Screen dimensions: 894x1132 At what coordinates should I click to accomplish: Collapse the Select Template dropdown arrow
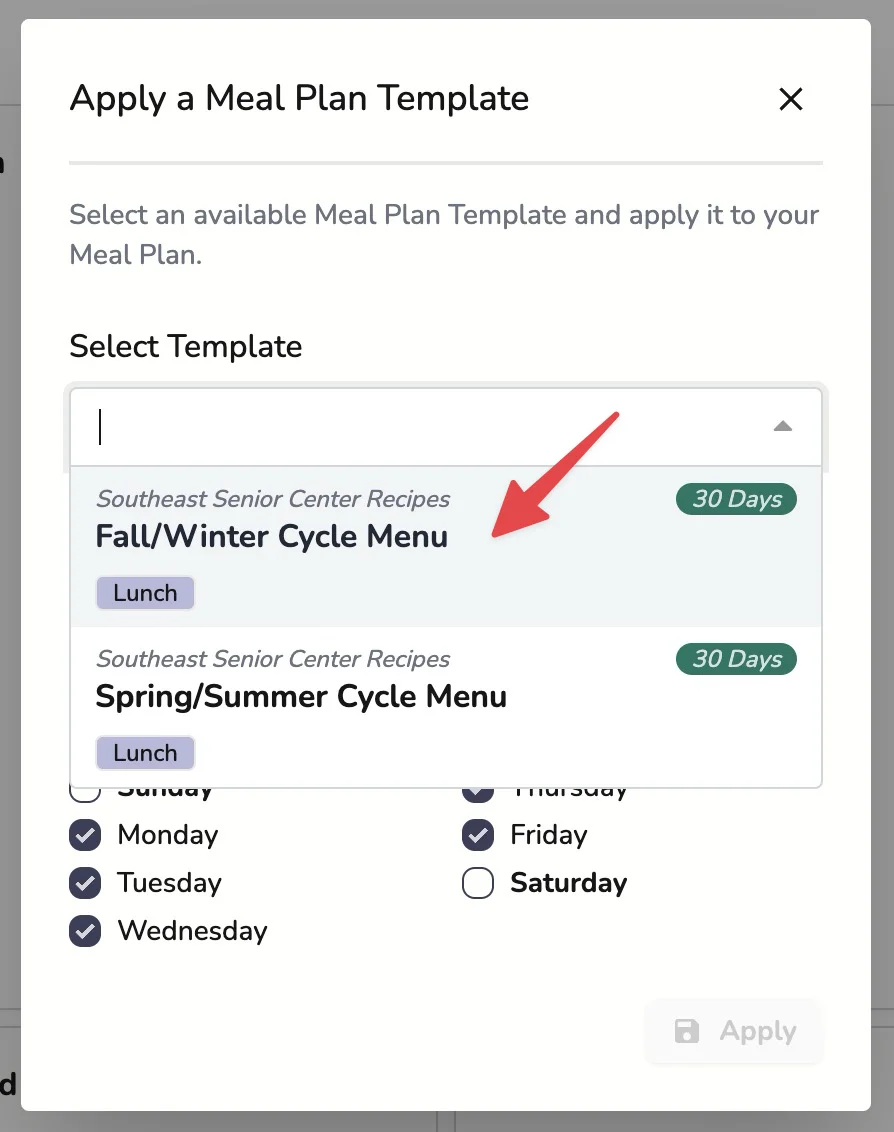pyautogui.click(x=783, y=427)
